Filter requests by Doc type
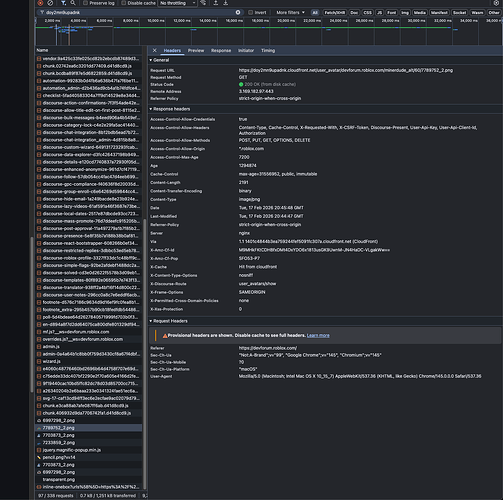 (x=354, y=12)
